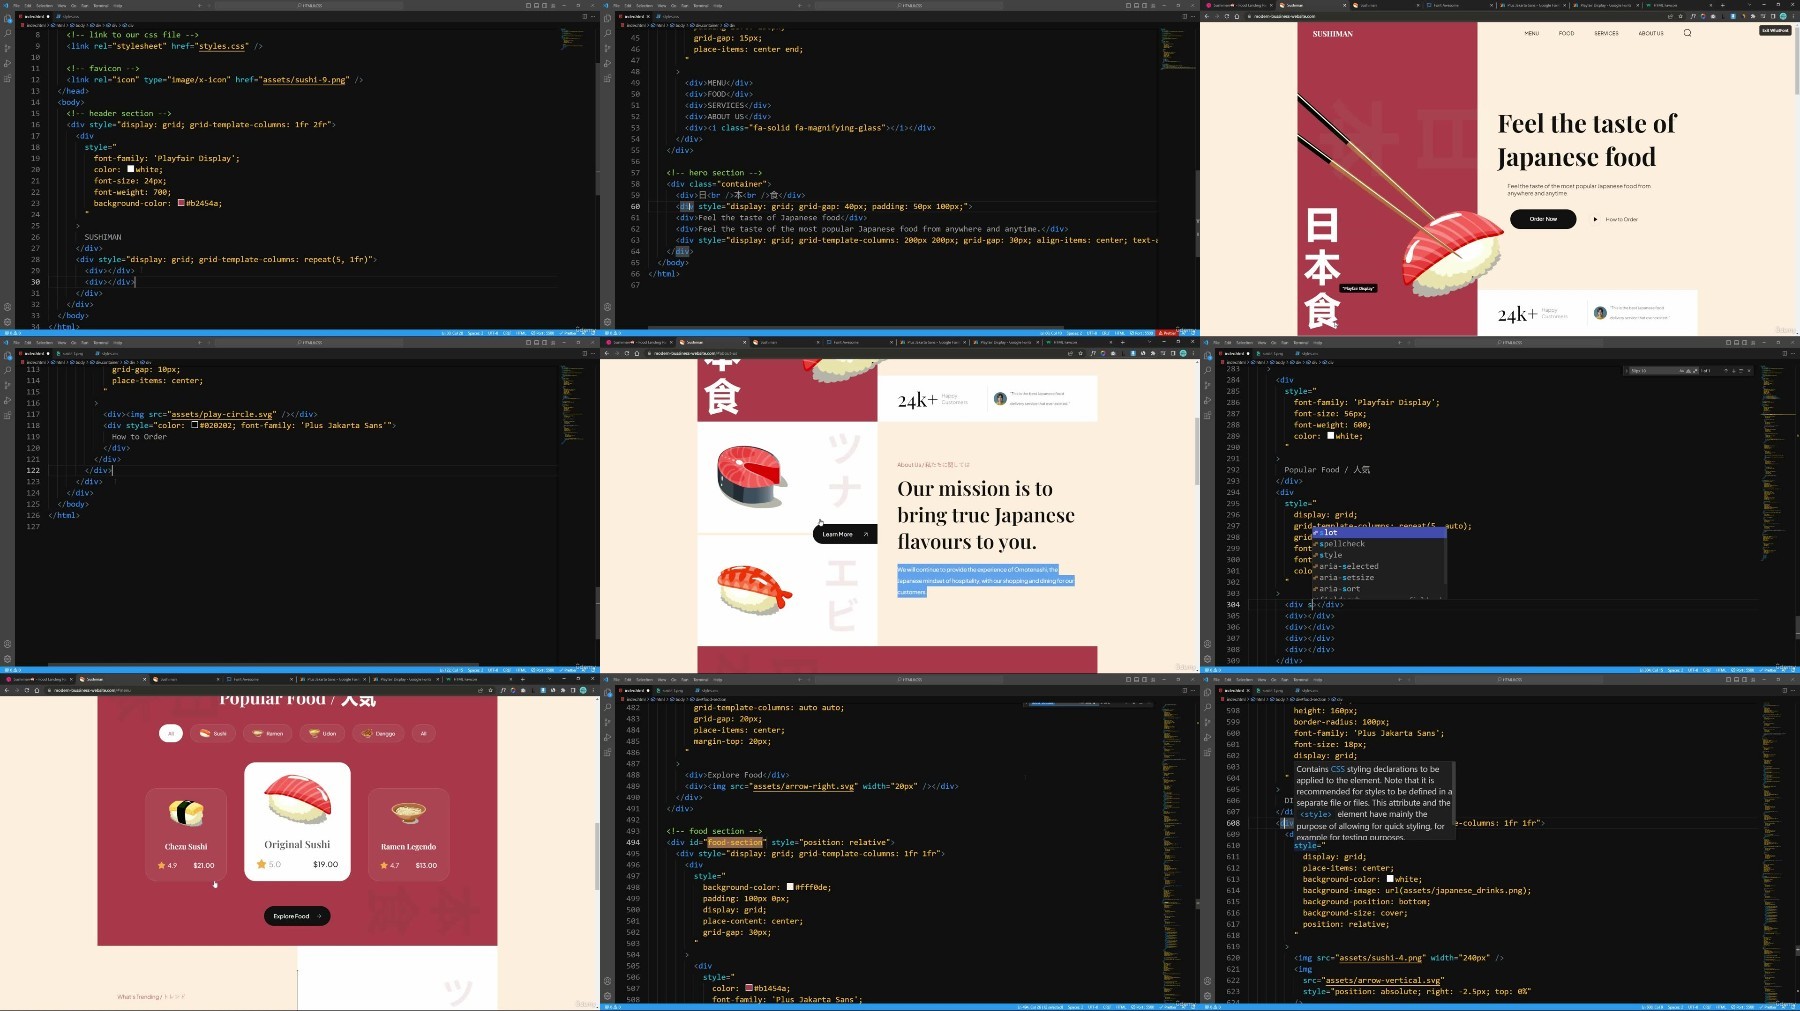Select Sushi category filter pill

213,733
